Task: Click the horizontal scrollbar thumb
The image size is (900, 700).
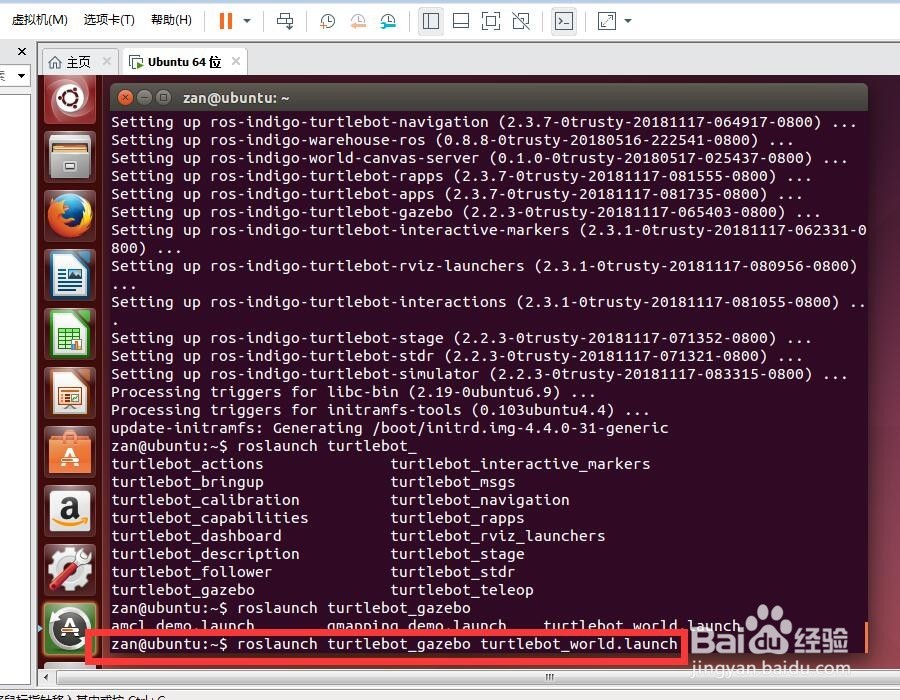Action: pyautogui.click(x=550, y=677)
